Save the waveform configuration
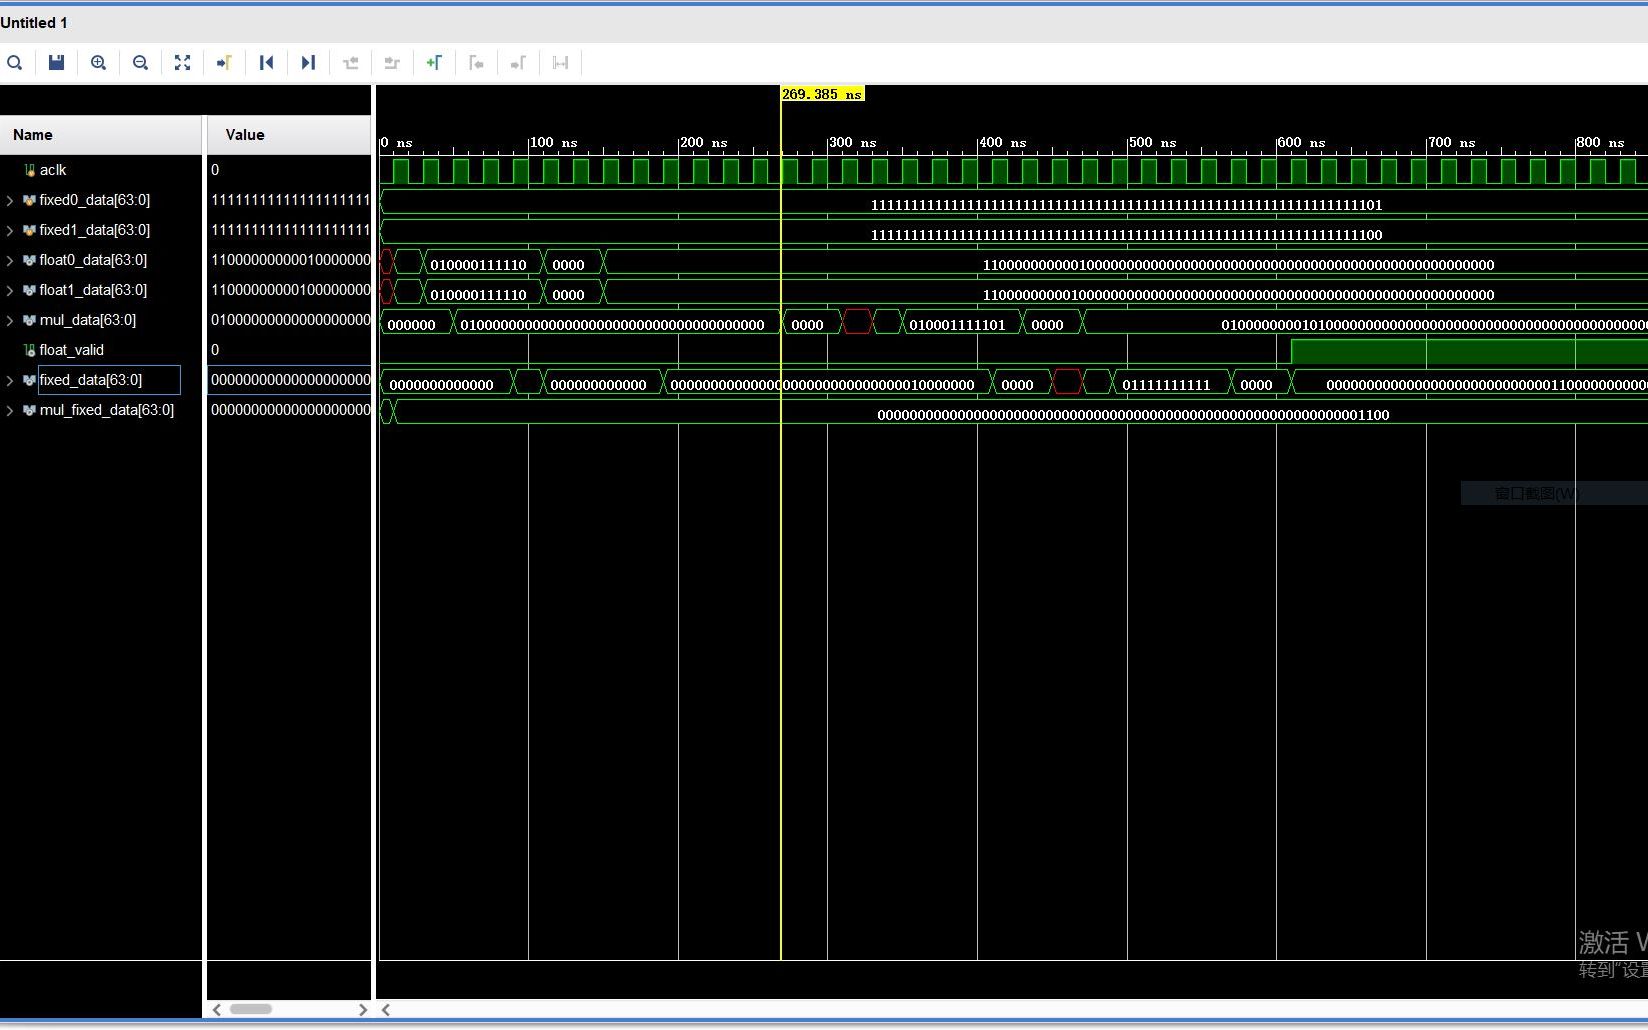Screen dimensions: 1648x1030 [56, 62]
